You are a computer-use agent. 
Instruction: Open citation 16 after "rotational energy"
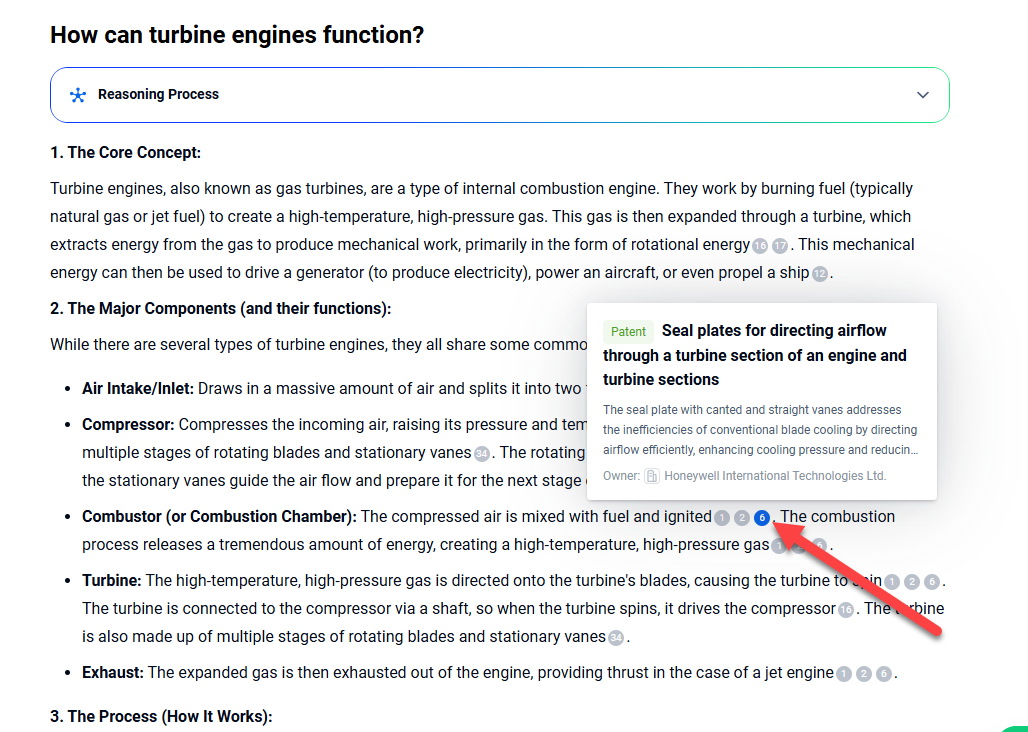click(x=760, y=246)
